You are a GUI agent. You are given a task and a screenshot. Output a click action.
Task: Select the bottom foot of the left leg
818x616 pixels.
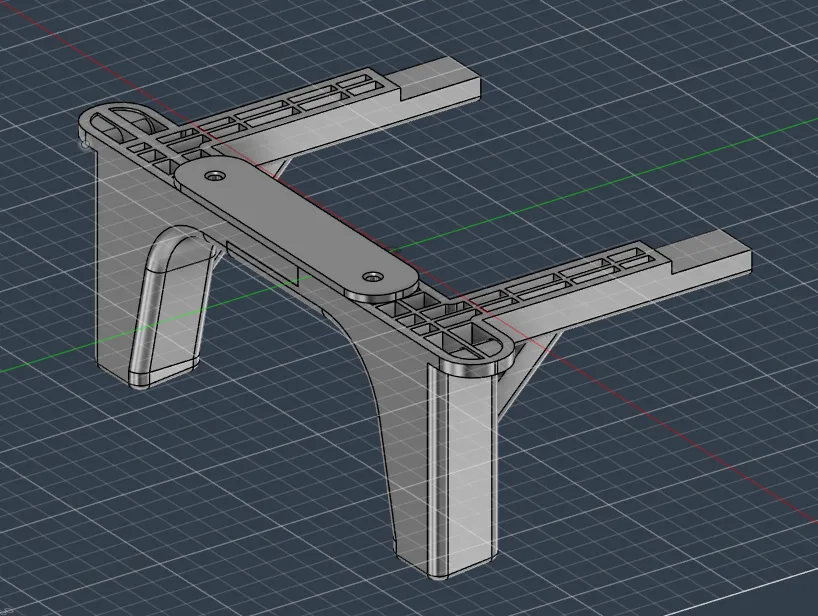[x=163, y=375]
